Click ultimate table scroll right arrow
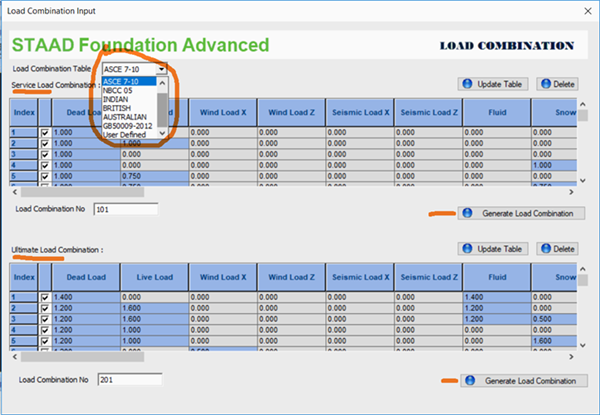 point(571,356)
